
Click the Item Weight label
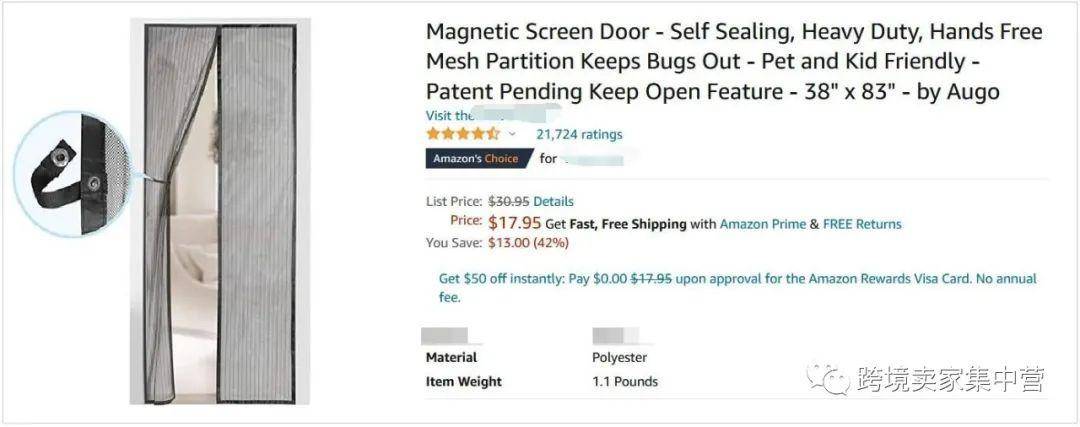pos(463,381)
